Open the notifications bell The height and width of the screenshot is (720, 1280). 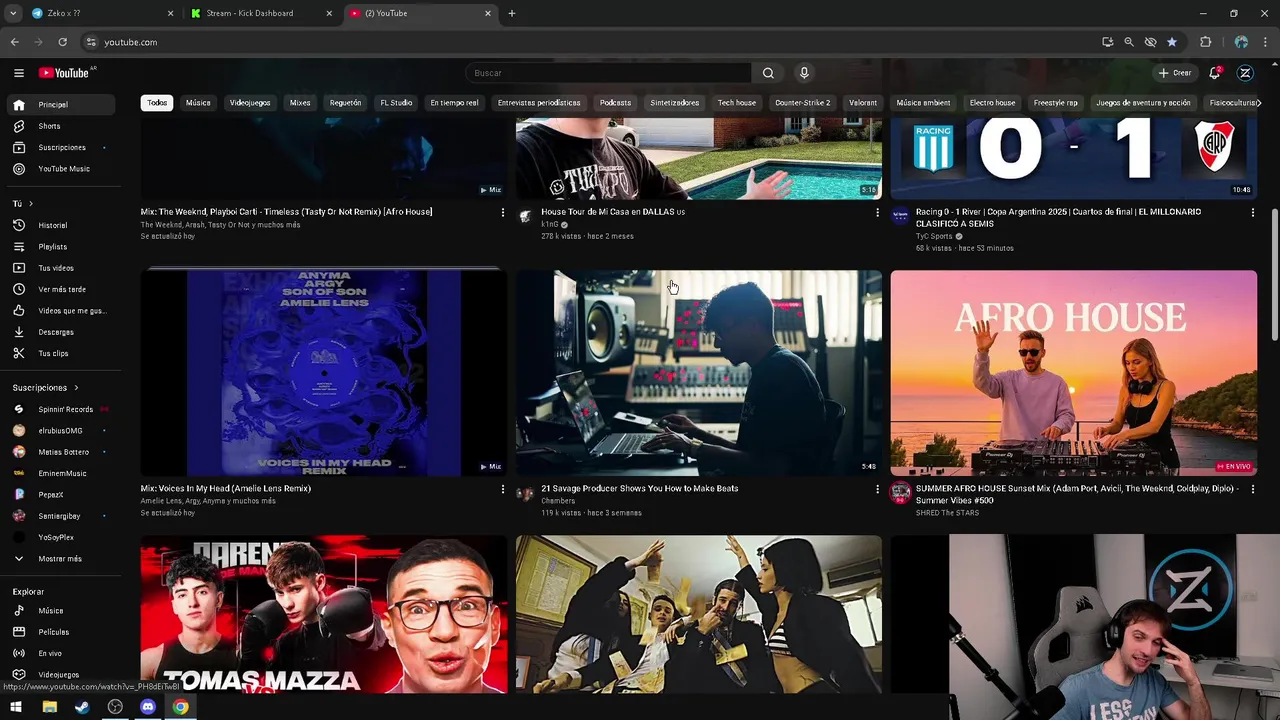coord(1215,73)
